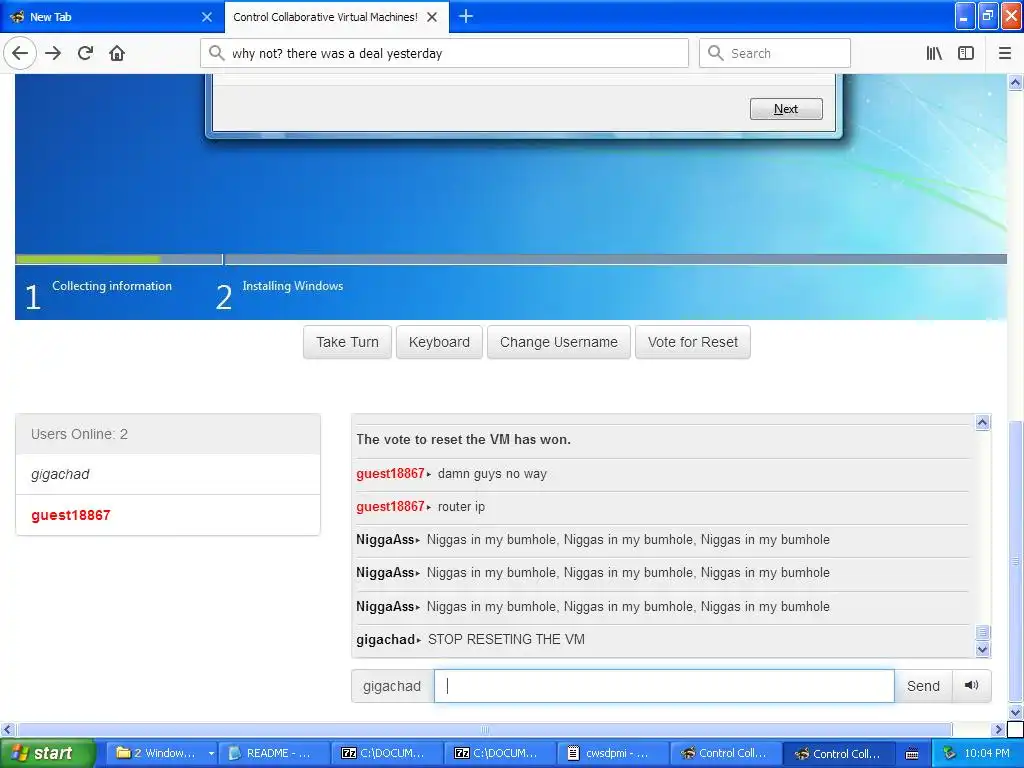Image resolution: width=1024 pixels, height=768 pixels.
Task: Switch to the New Tab tab
Action: pos(111,17)
